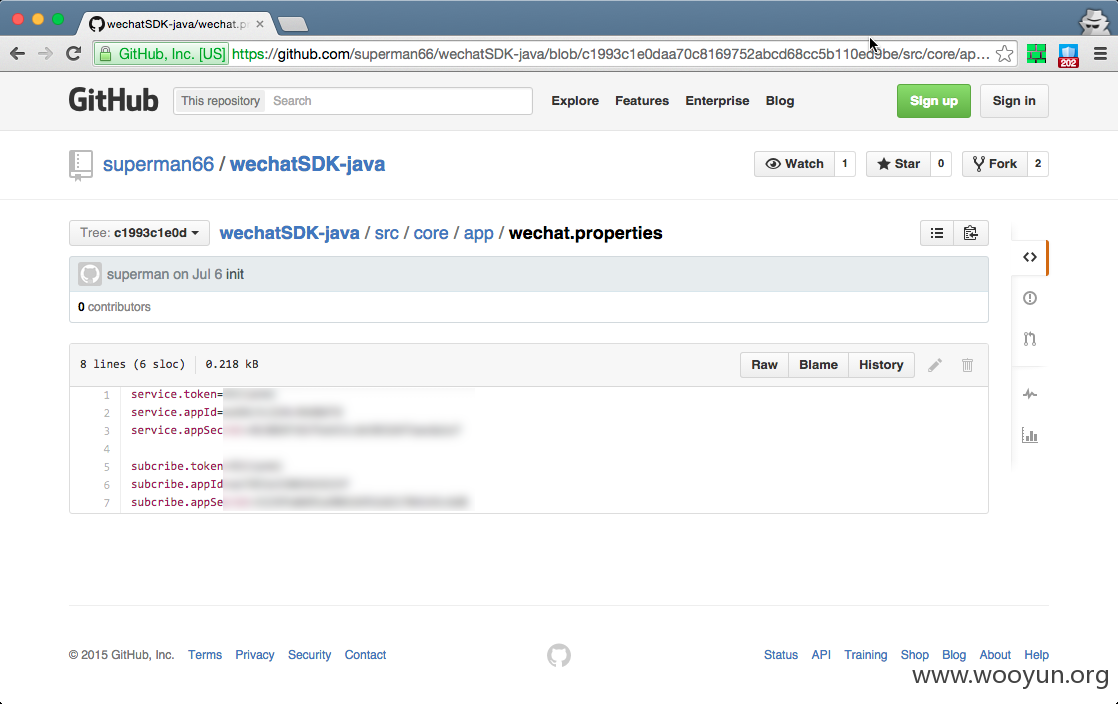The width and height of the screenshot is (1118, 704).
Task: Click the This repository search scope label
Action: coord(220,101)
